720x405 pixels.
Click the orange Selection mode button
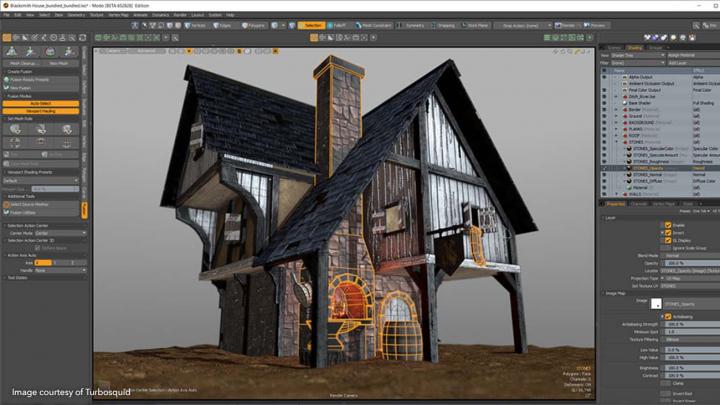(x=311, y=25)
